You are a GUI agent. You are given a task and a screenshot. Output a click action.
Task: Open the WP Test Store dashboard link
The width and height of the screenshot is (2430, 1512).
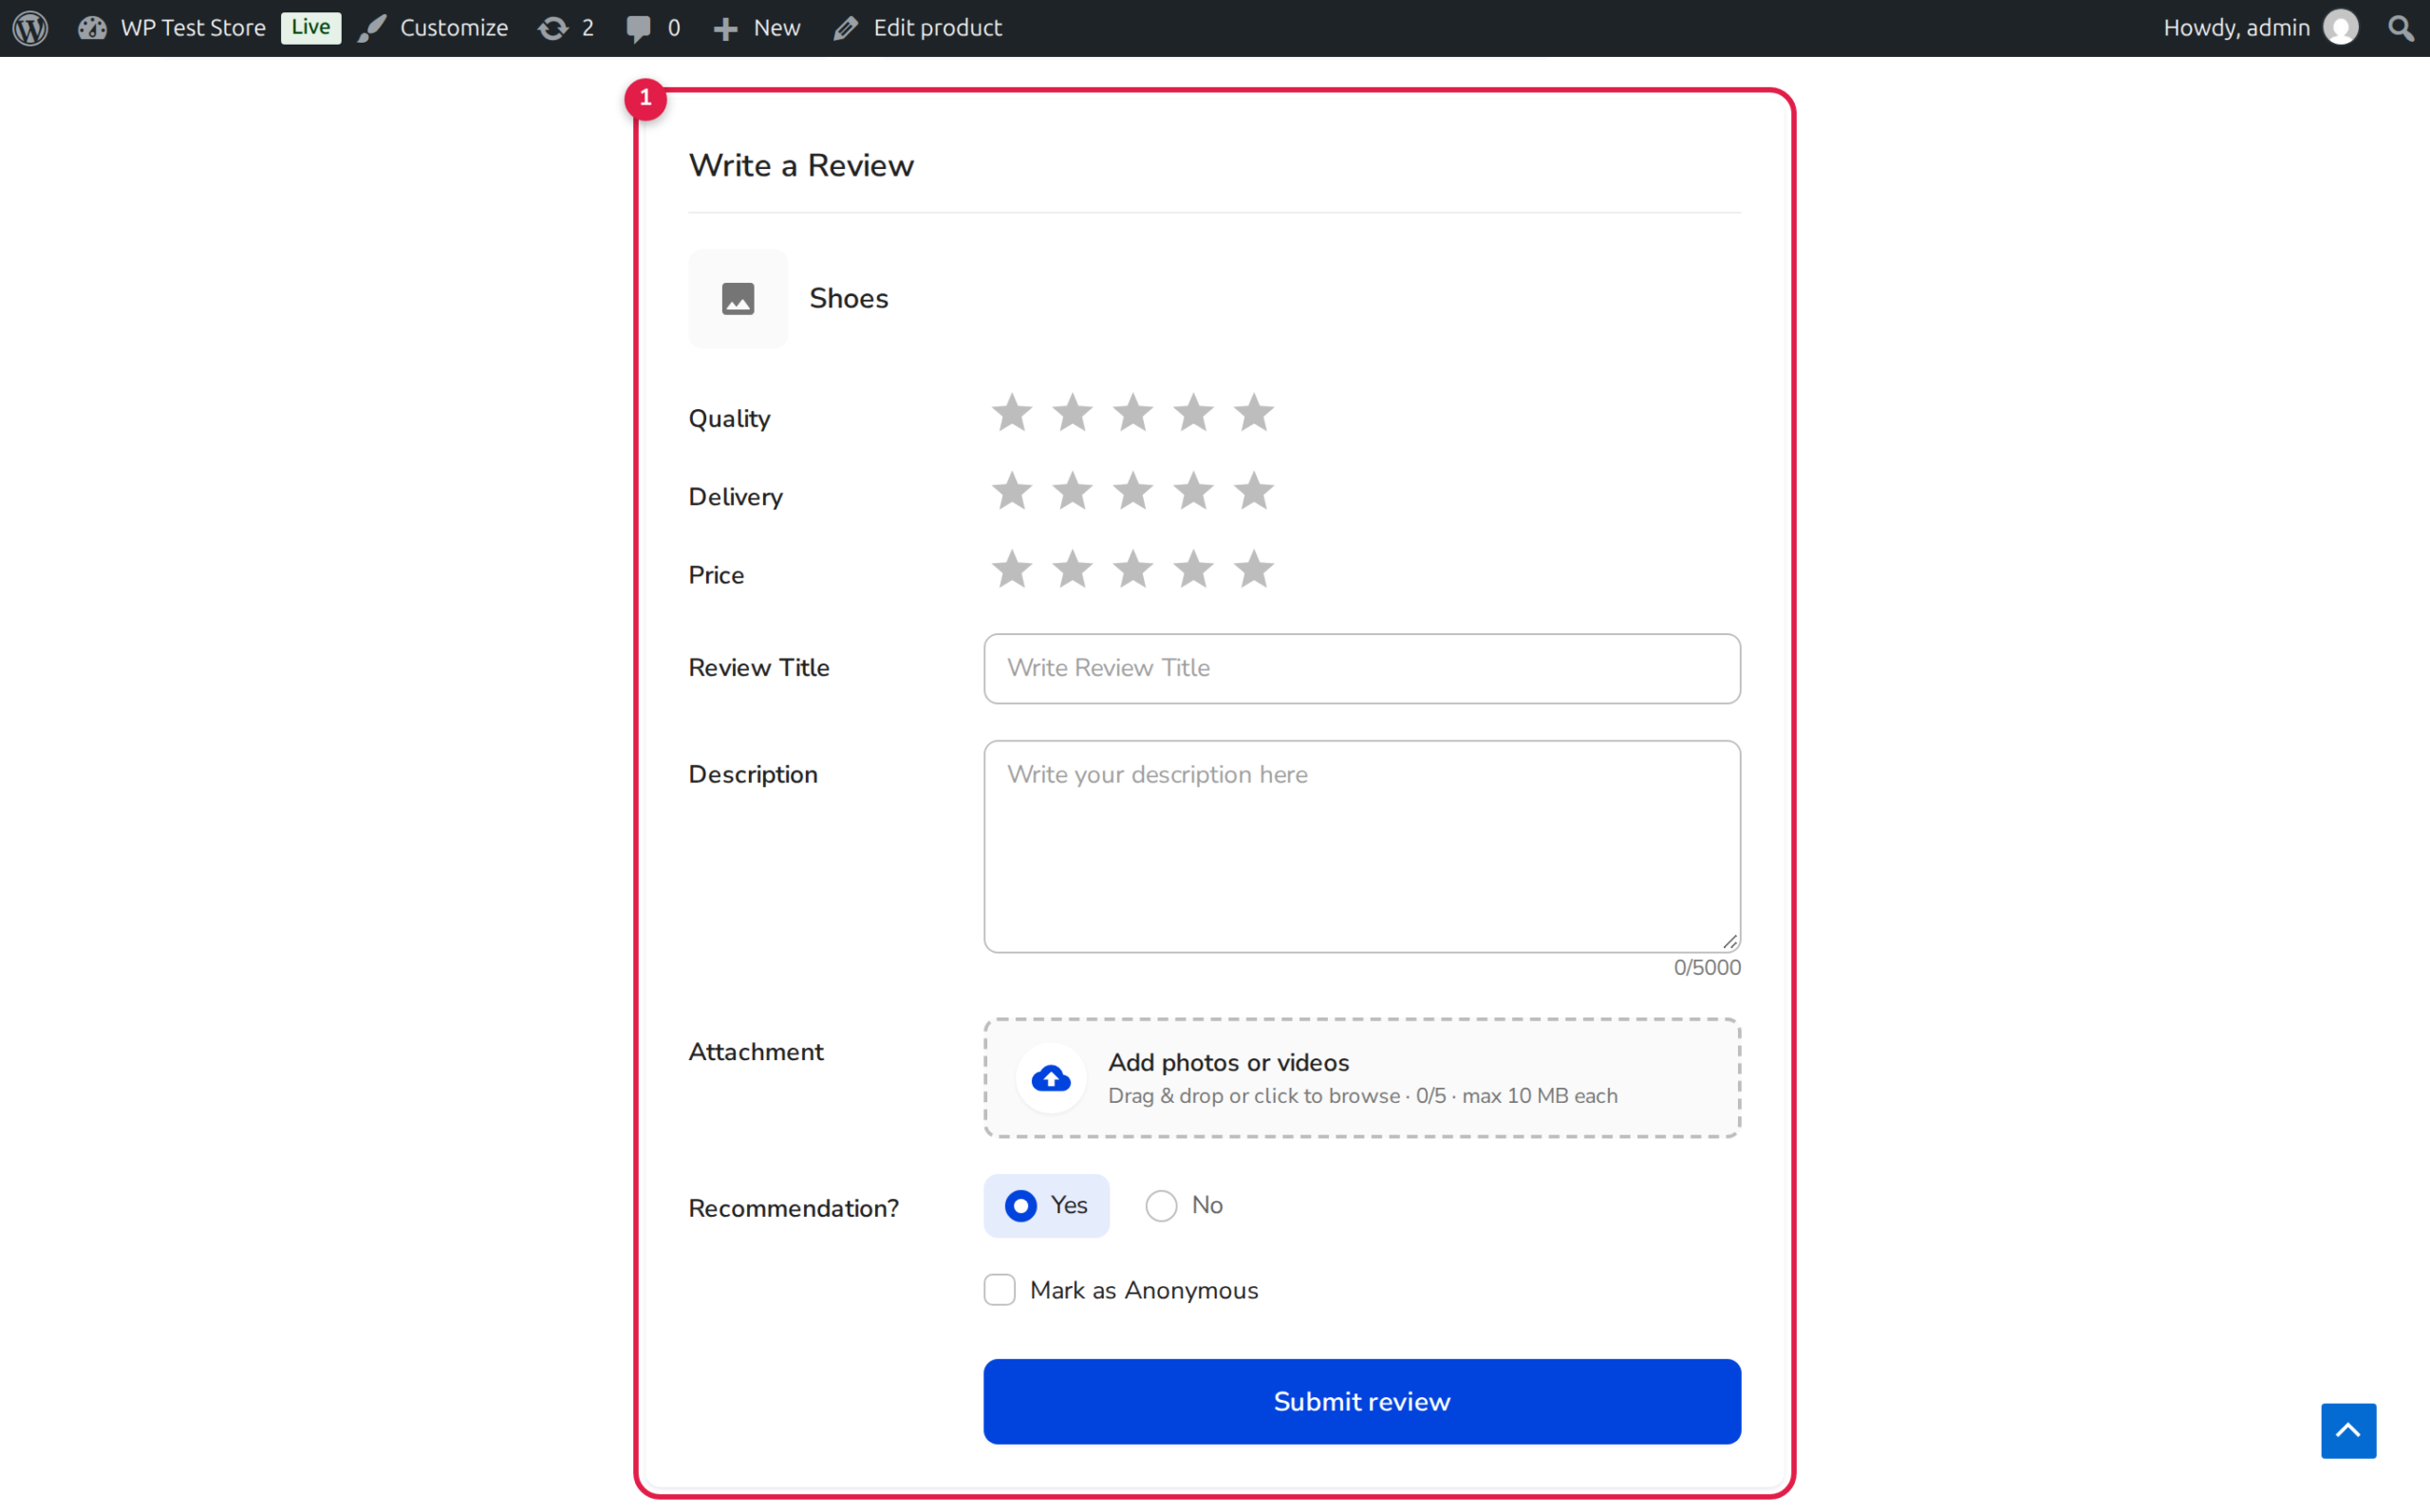(x=172, y=28)
